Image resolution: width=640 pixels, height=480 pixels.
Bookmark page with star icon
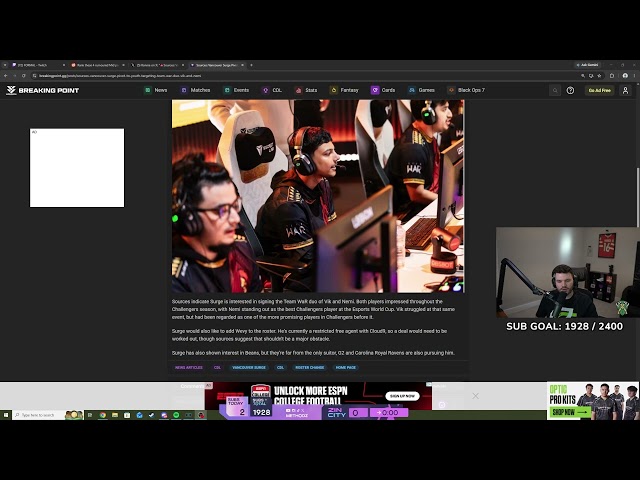tap(599, 76)
